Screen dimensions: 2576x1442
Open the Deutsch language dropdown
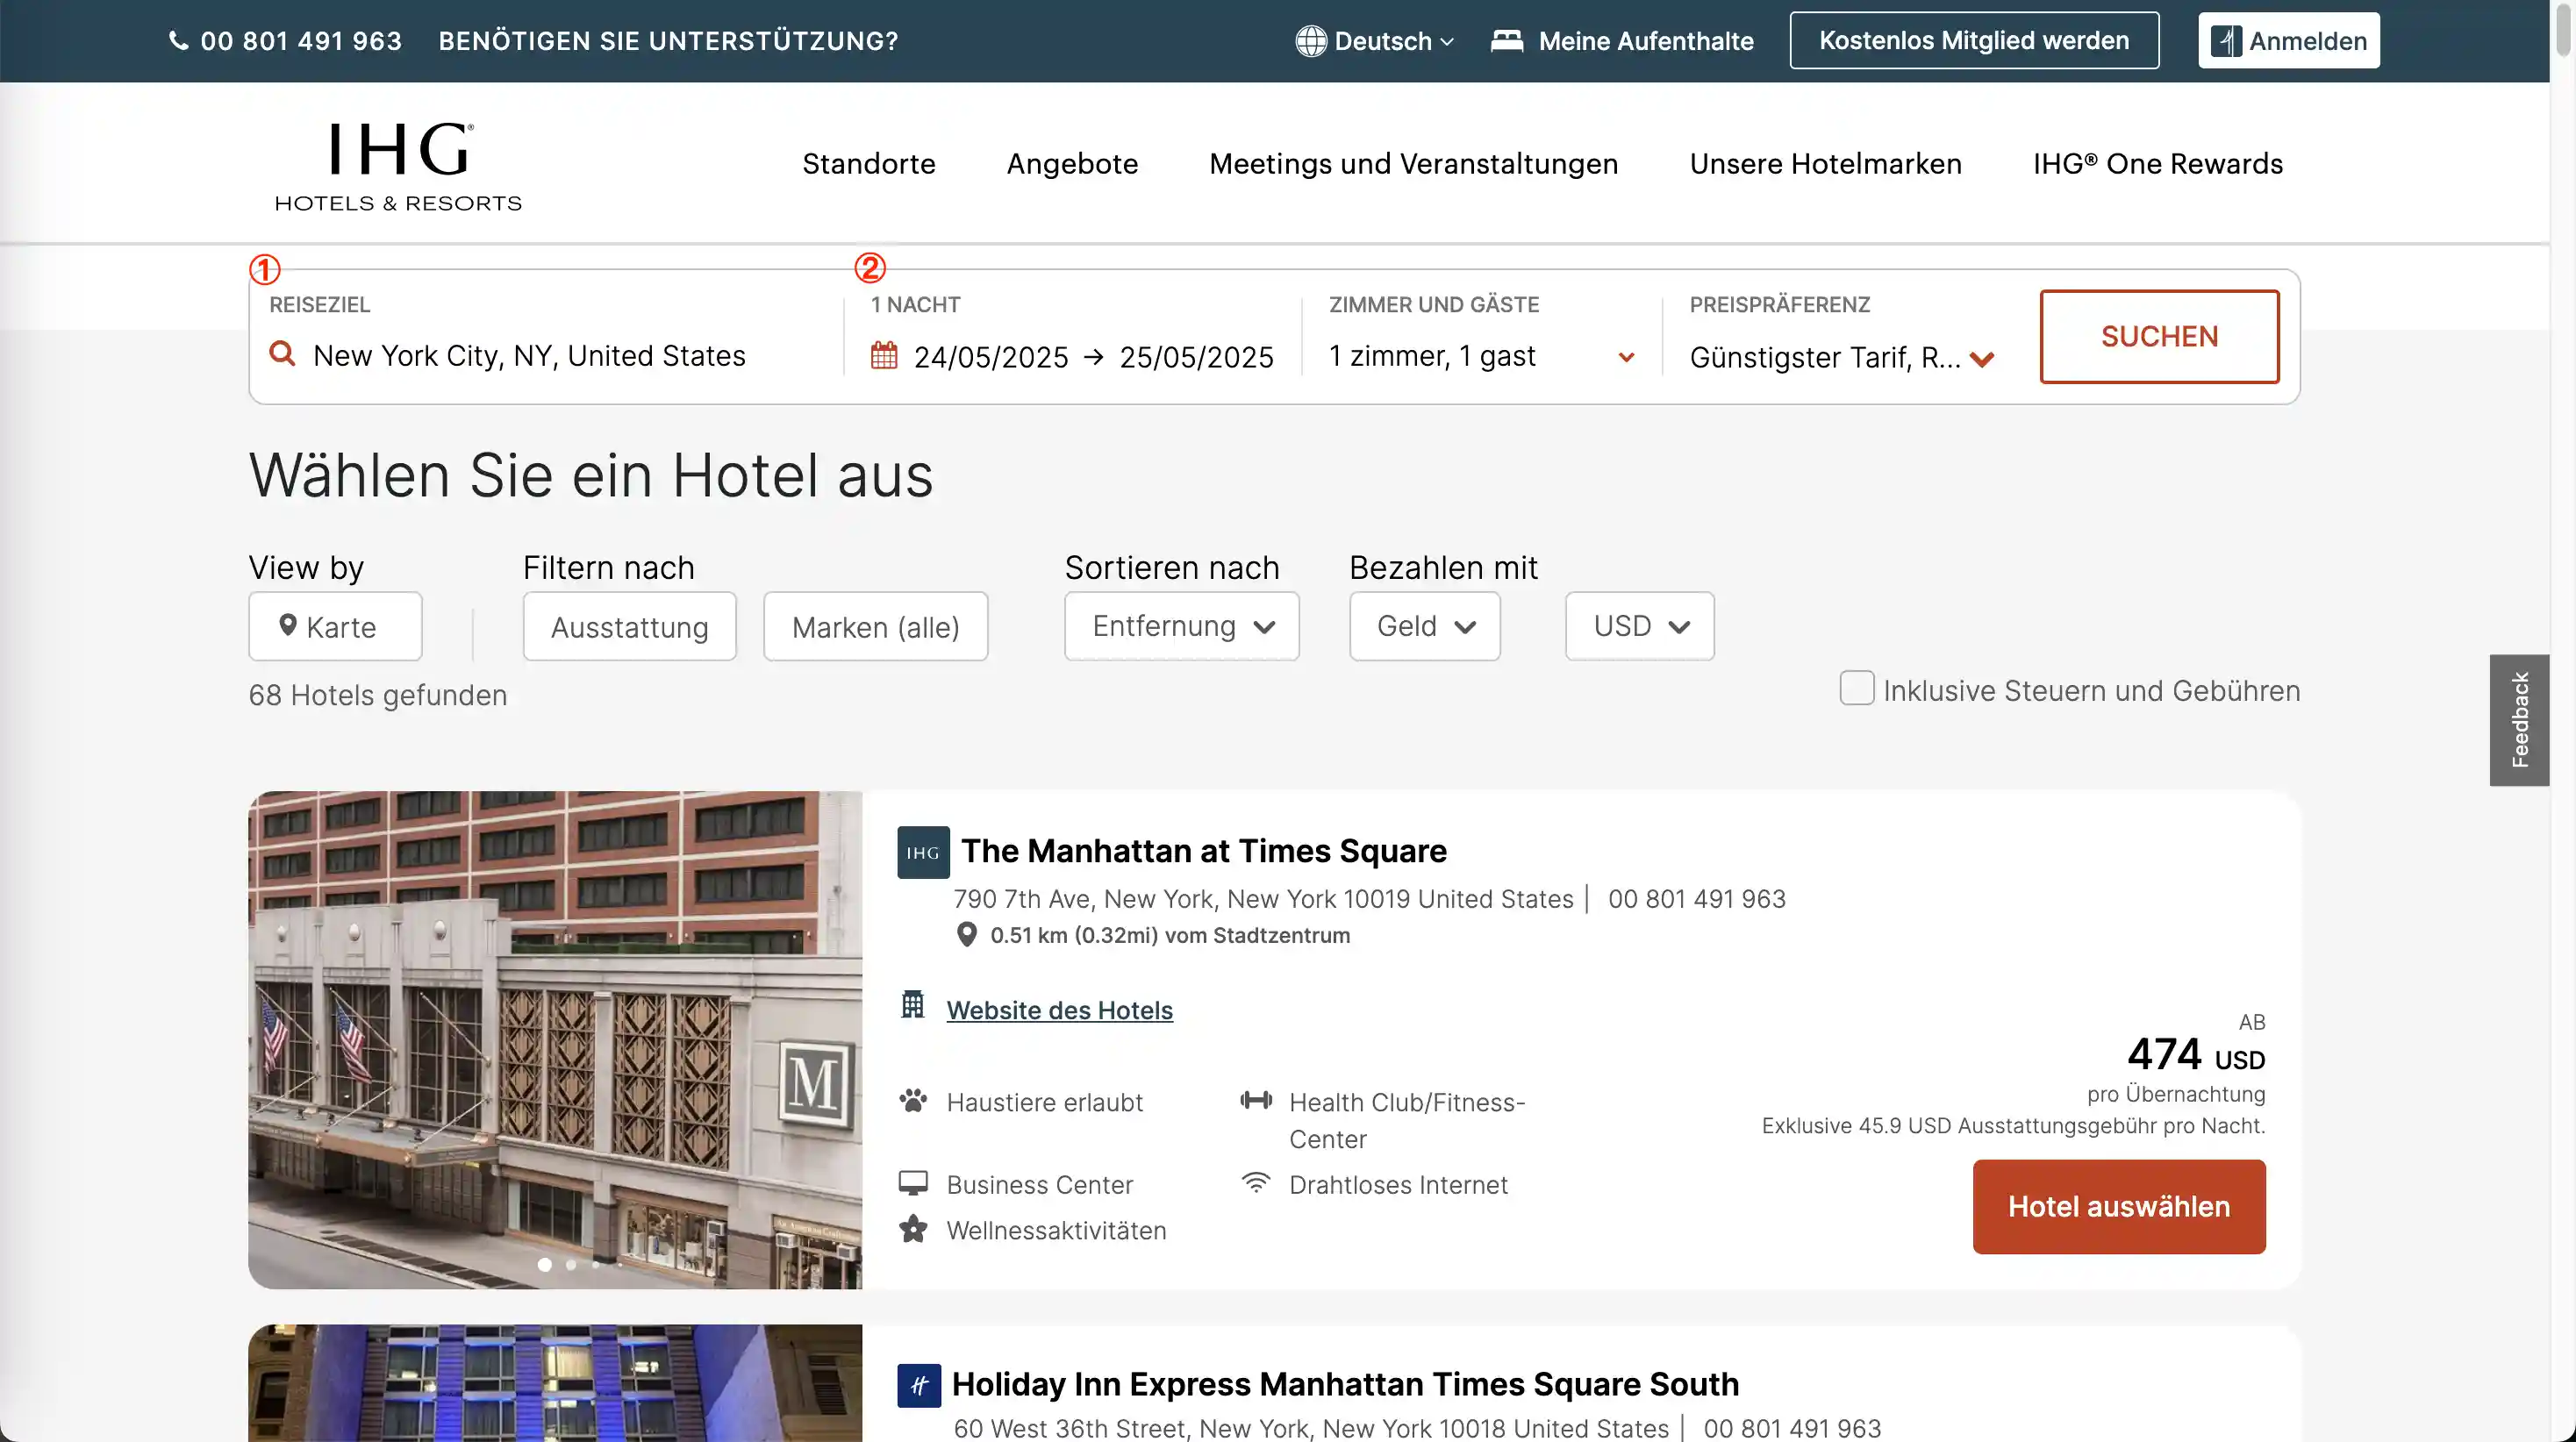1375,41
